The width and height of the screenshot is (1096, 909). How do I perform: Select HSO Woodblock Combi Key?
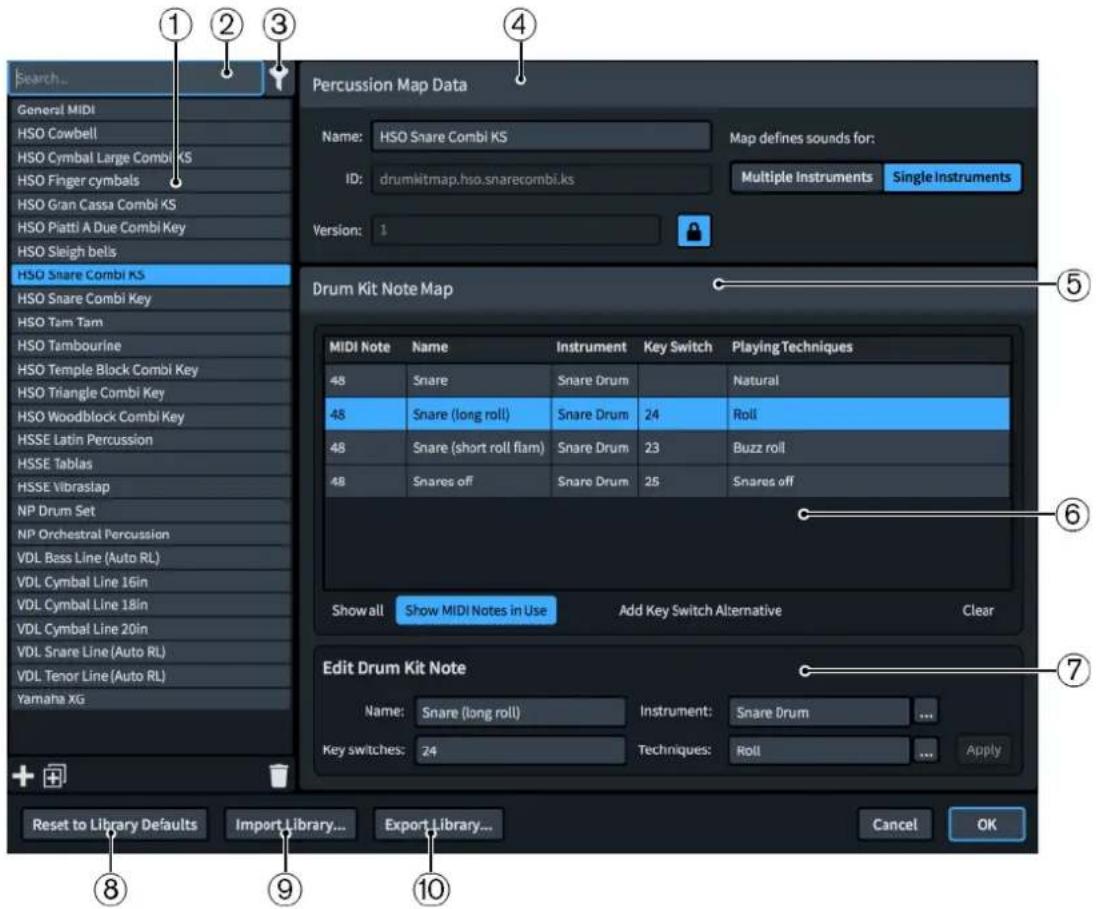tap(150, 417)
